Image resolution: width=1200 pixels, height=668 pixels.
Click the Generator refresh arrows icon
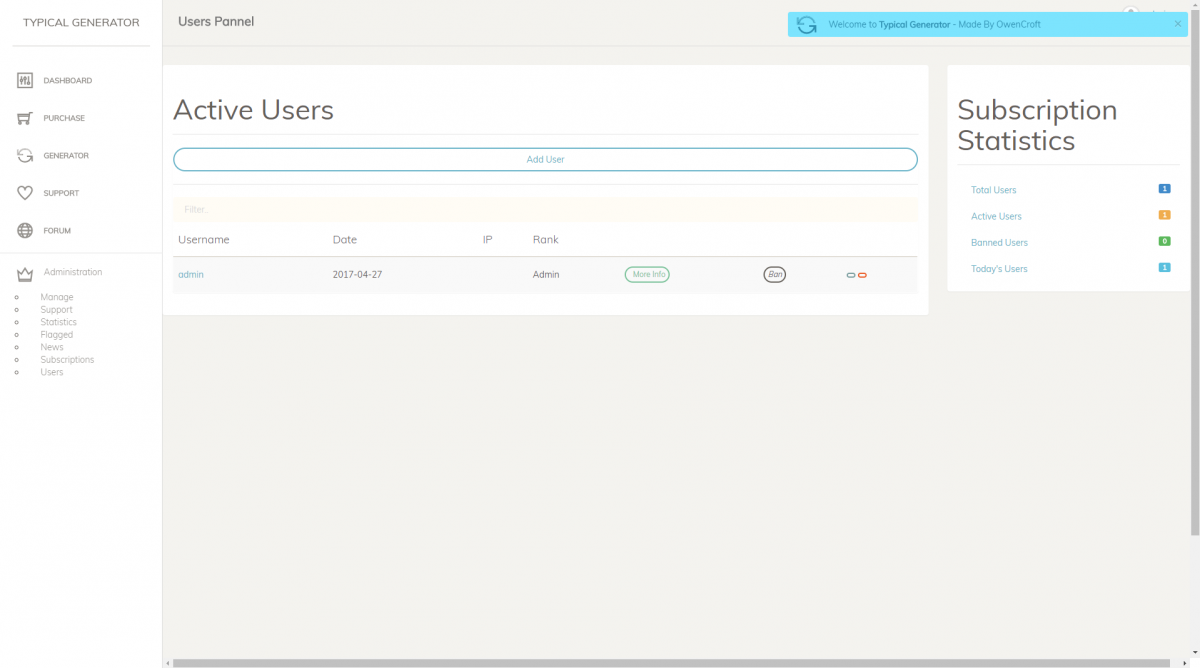pos(25,156)
